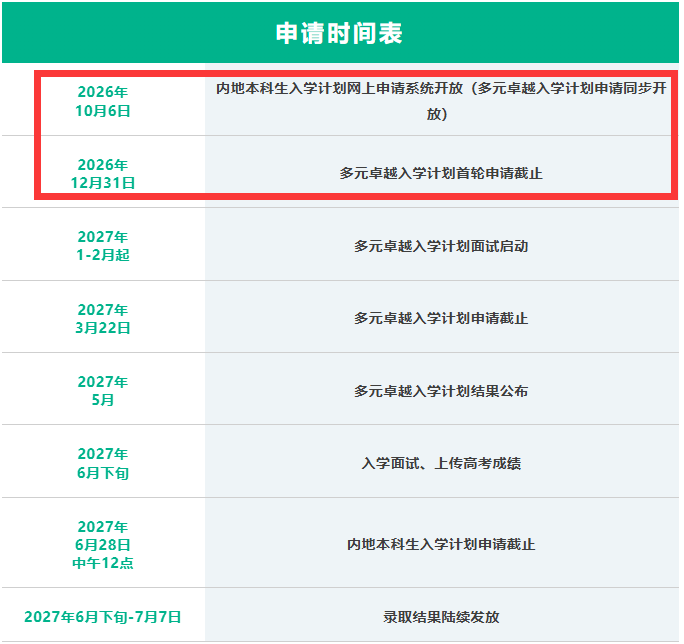Select the date 2027年 5月

point(103,391)
